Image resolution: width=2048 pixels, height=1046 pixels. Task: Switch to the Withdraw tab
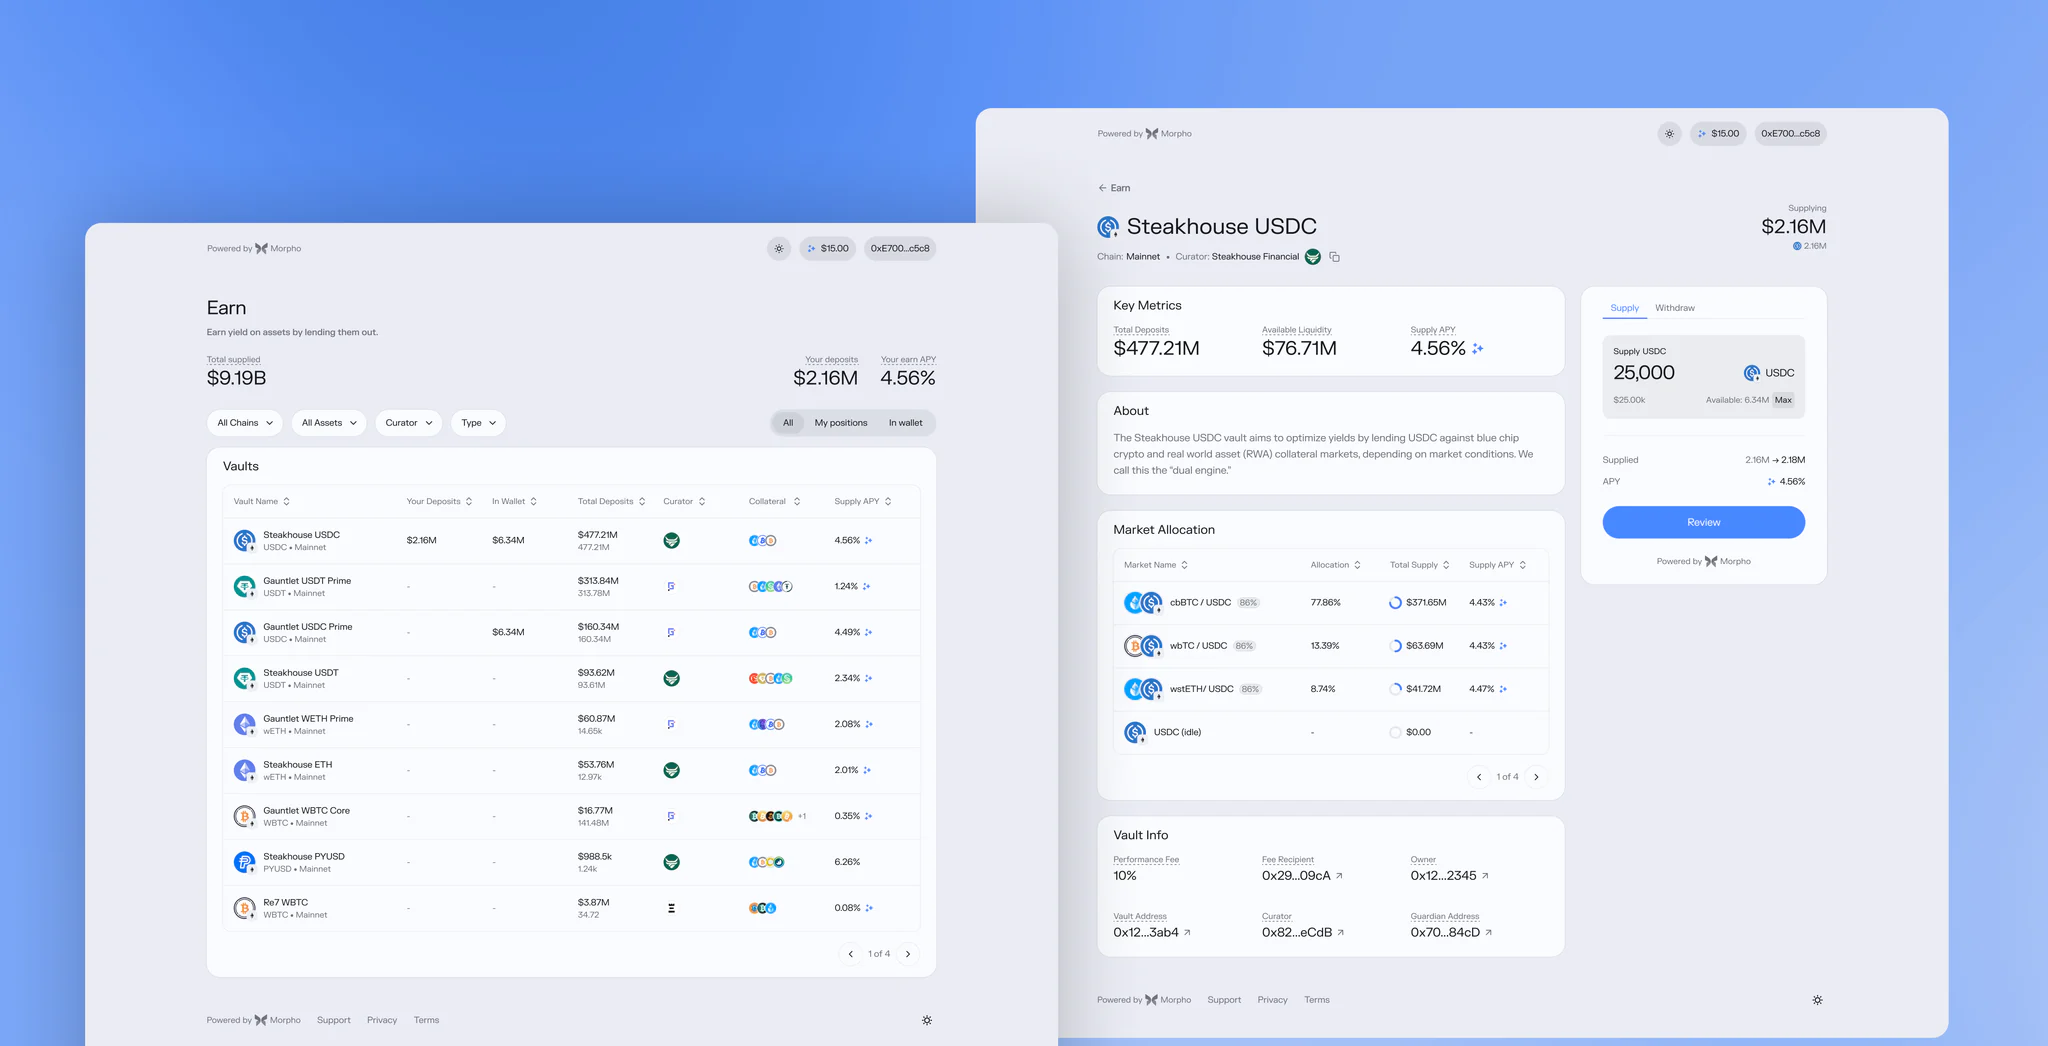[1675, 308]
